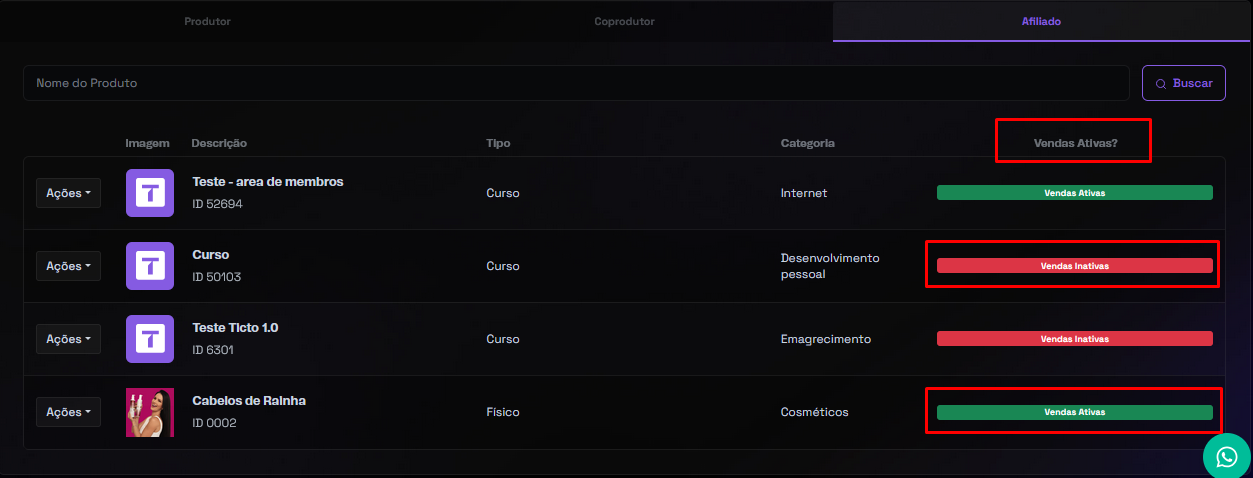Click the Curso product purple T icon
Image resolution: width=1253 pixels, height=478 pixels.
(150, 266)
